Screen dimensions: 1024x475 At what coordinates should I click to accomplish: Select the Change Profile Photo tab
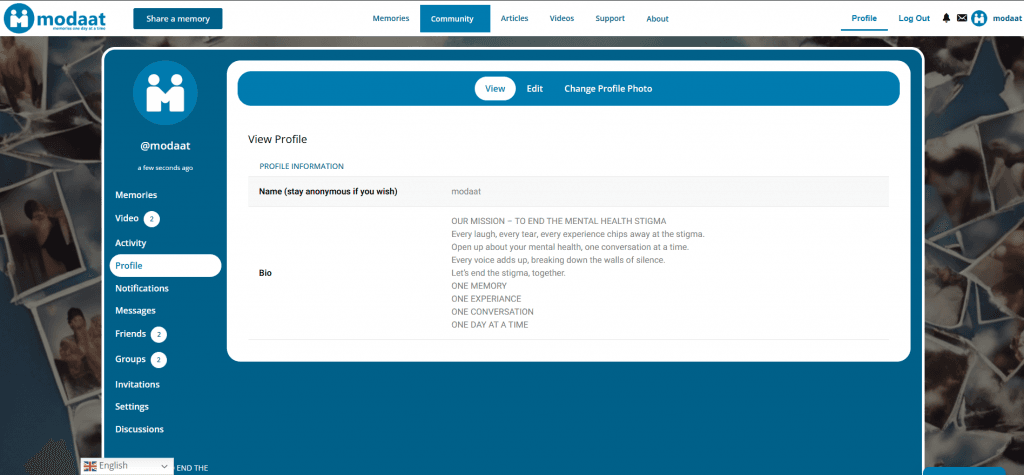click(608, 89)
